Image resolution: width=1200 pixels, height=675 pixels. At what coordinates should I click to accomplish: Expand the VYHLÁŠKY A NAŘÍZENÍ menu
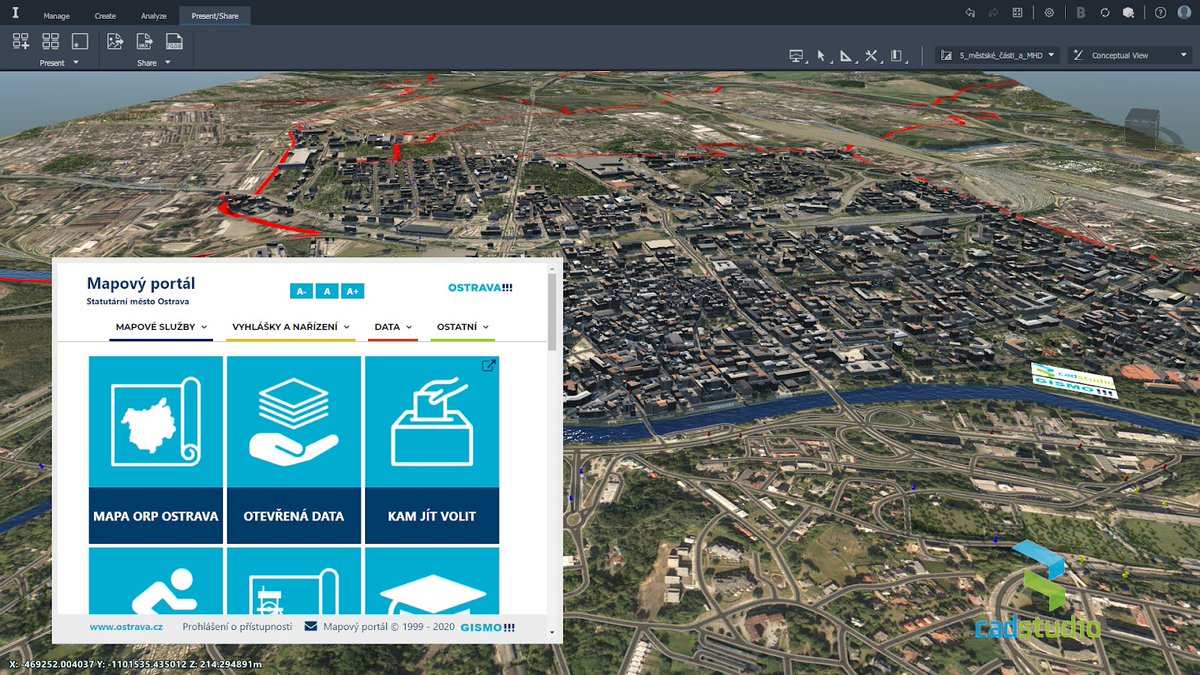pos(291,327)
